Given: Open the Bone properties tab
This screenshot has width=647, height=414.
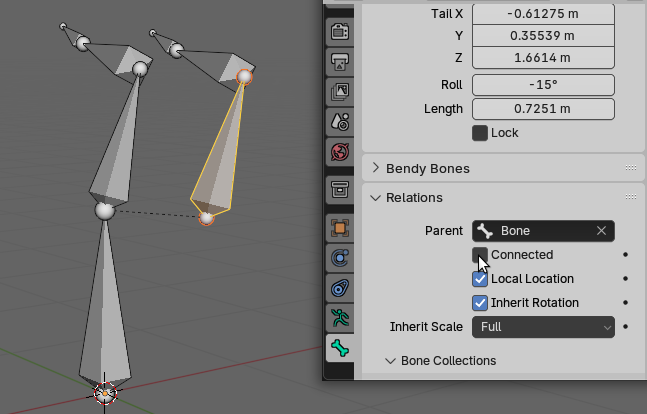Looking at the screenshot, I should 340,348.
